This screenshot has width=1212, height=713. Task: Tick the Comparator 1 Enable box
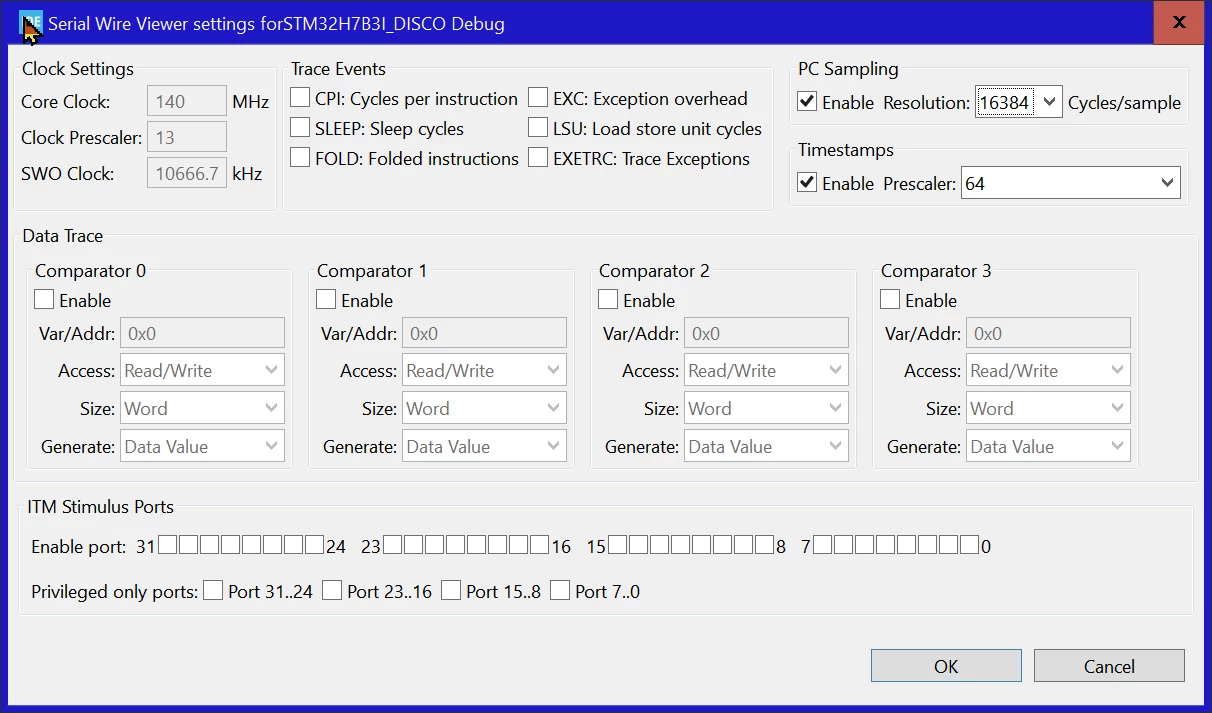326,300
